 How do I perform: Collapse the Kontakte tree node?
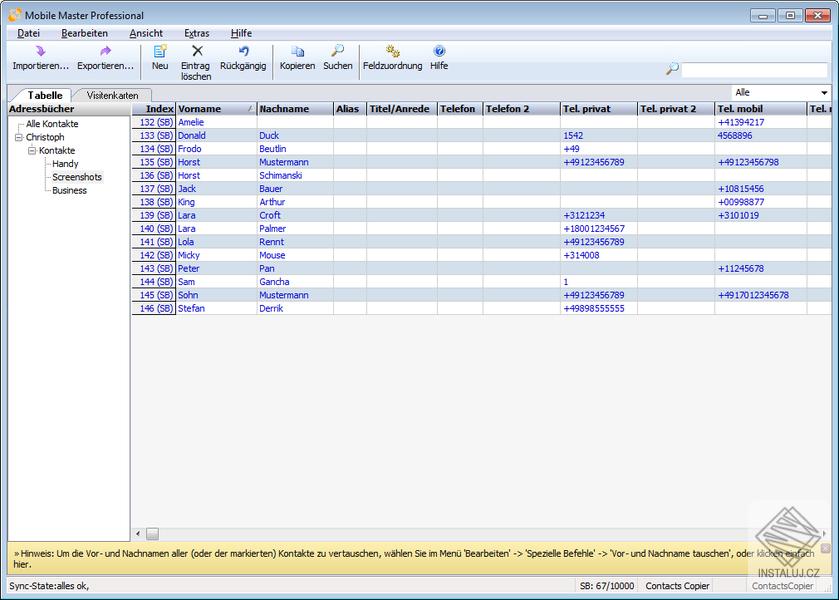tap(31, 151)
